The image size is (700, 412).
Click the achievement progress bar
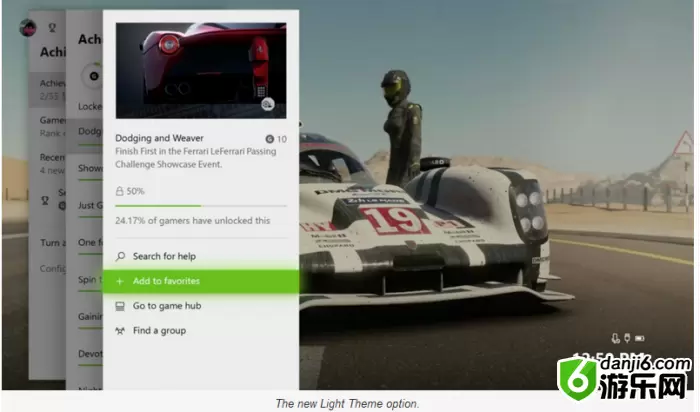click(x=201, y=206)
